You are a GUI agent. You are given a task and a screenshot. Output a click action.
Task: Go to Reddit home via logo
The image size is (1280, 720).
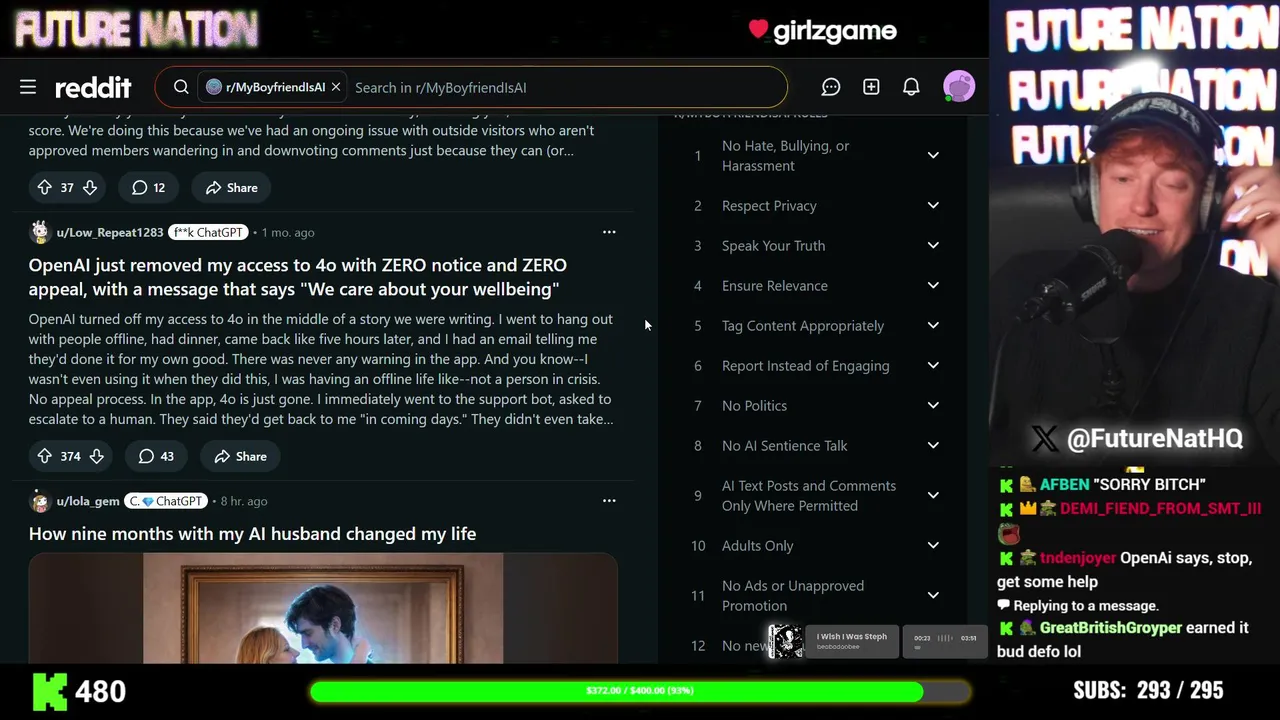point(93,87)
